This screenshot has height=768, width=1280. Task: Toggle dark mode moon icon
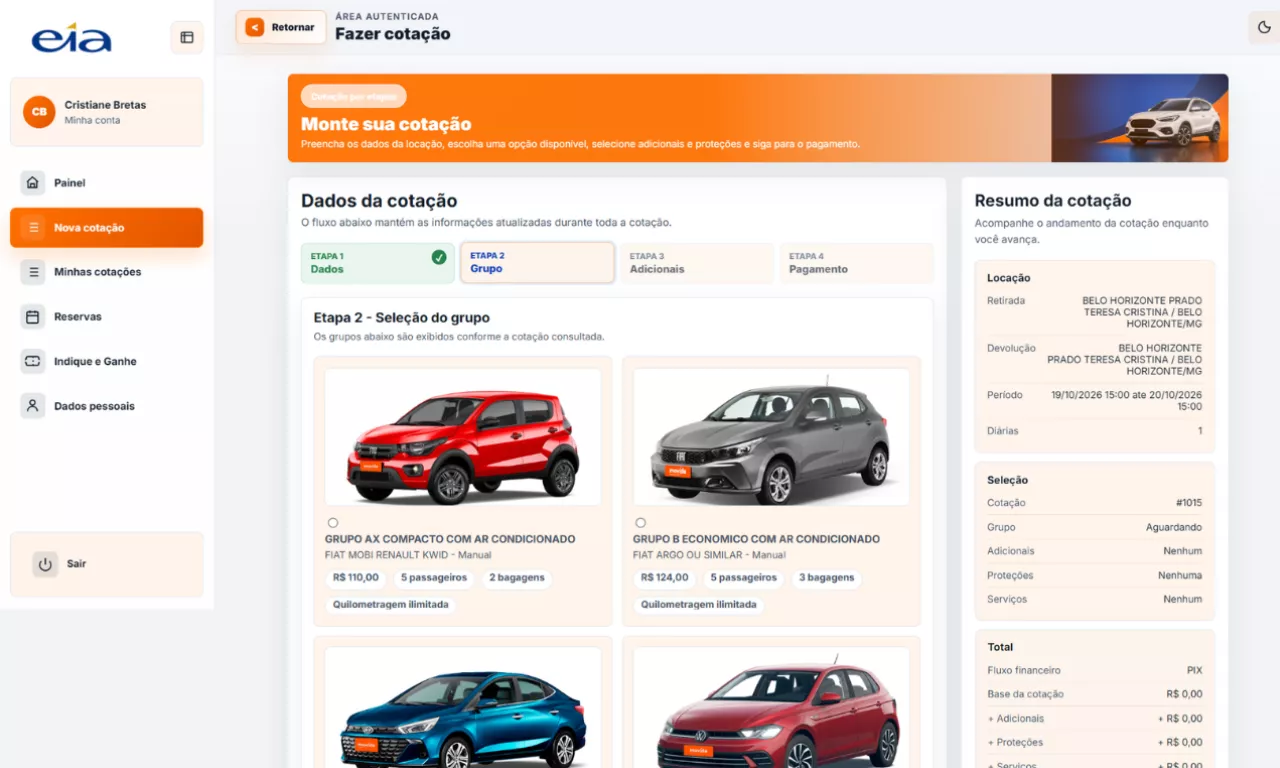[1264, 28]
